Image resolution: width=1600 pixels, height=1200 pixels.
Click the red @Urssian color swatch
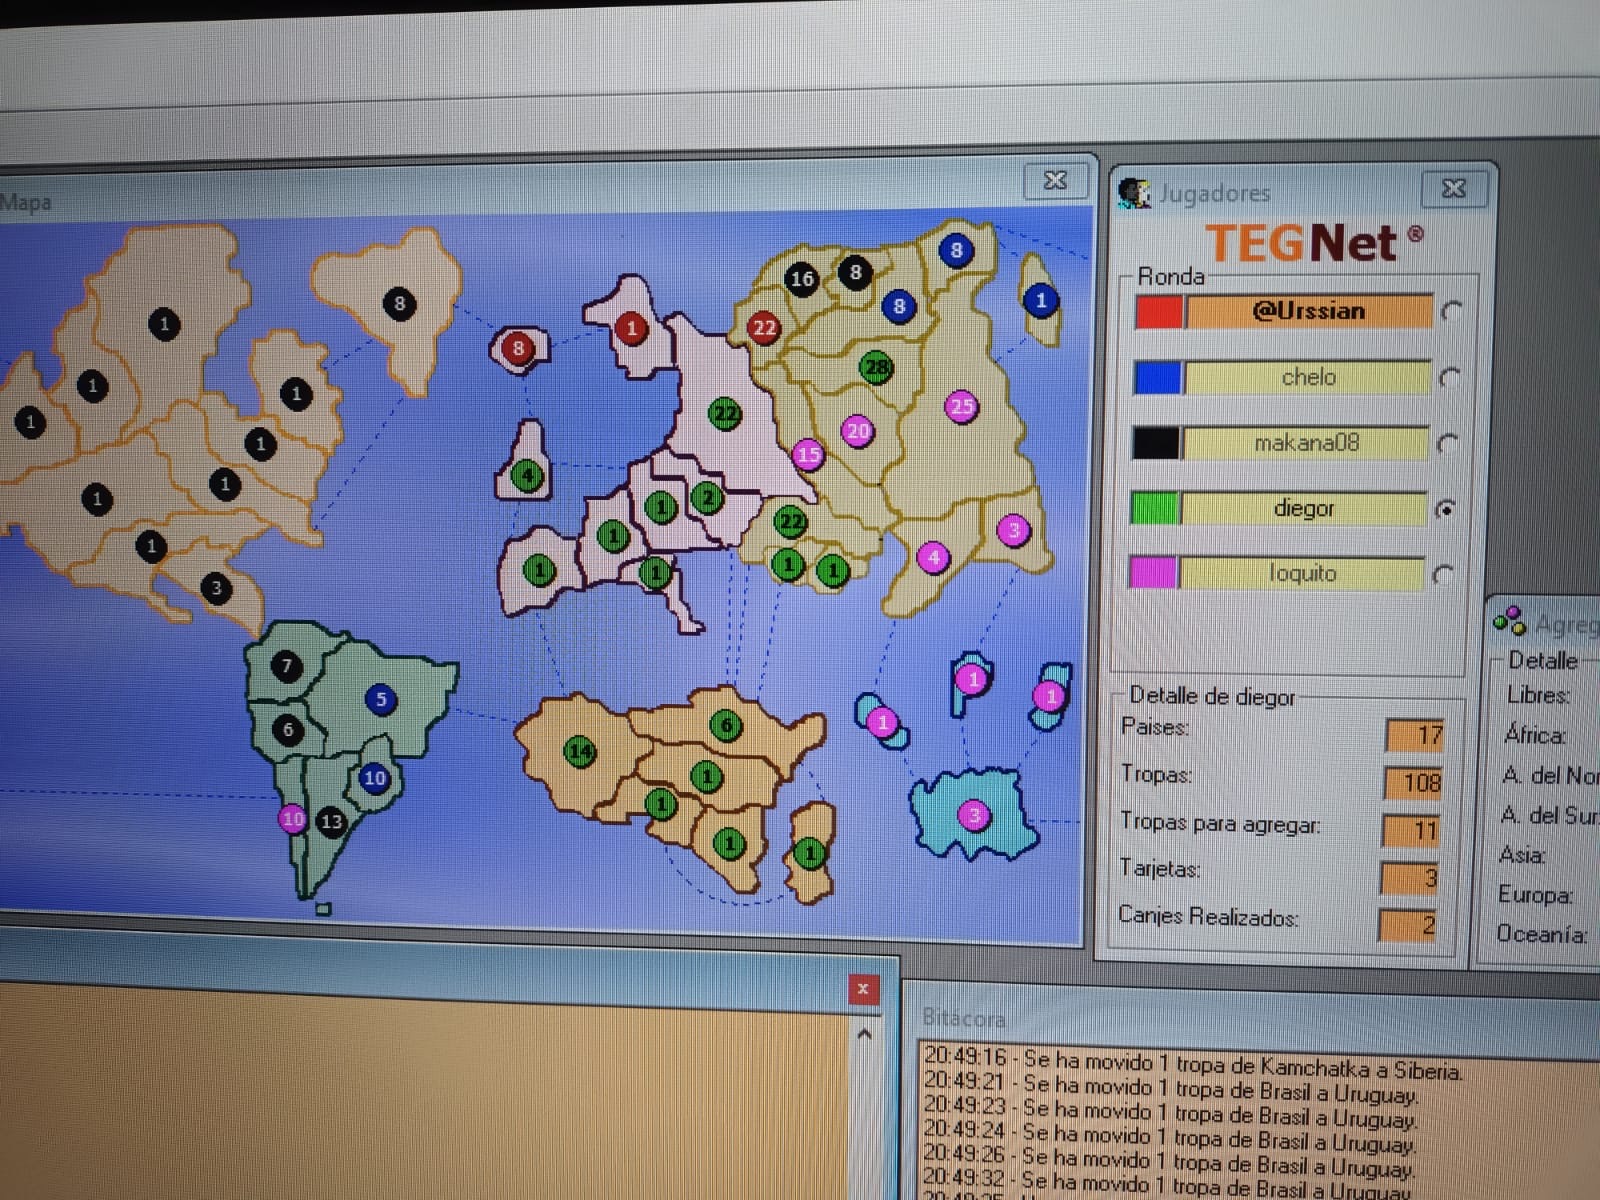pos(1159,312)
